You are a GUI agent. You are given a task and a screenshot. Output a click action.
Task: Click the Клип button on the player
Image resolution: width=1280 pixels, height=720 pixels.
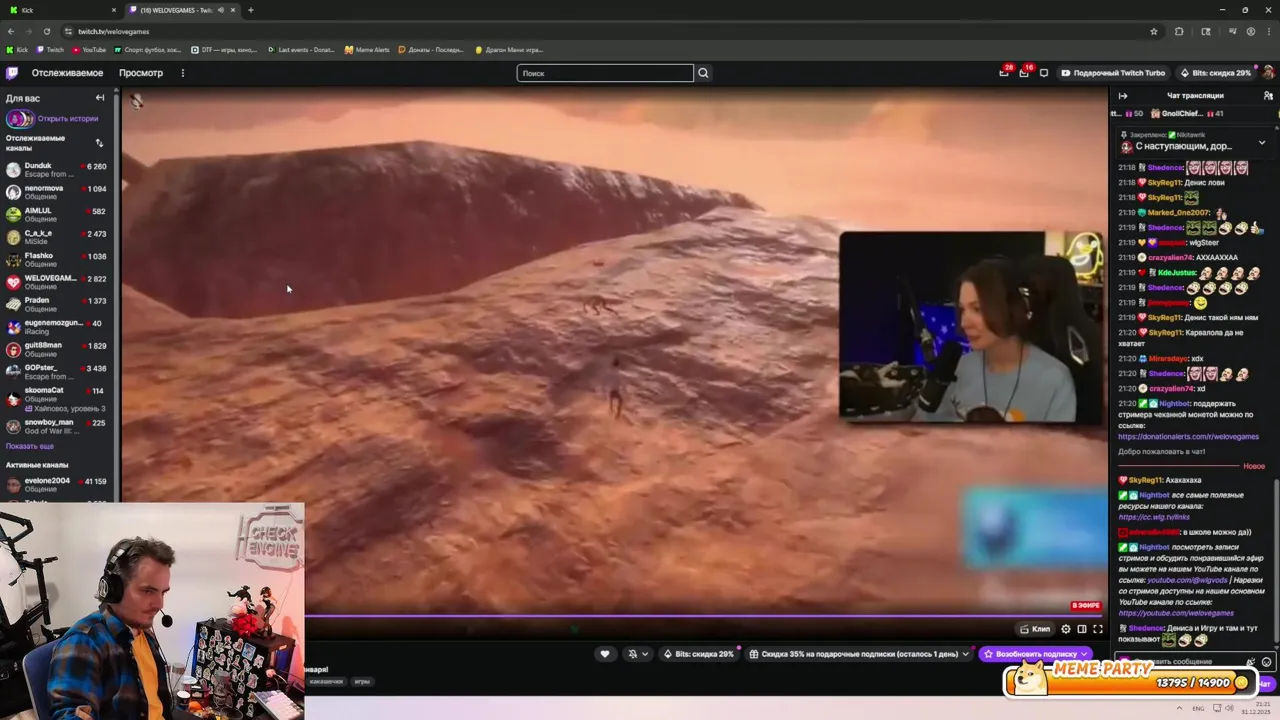pos(1035,629)
